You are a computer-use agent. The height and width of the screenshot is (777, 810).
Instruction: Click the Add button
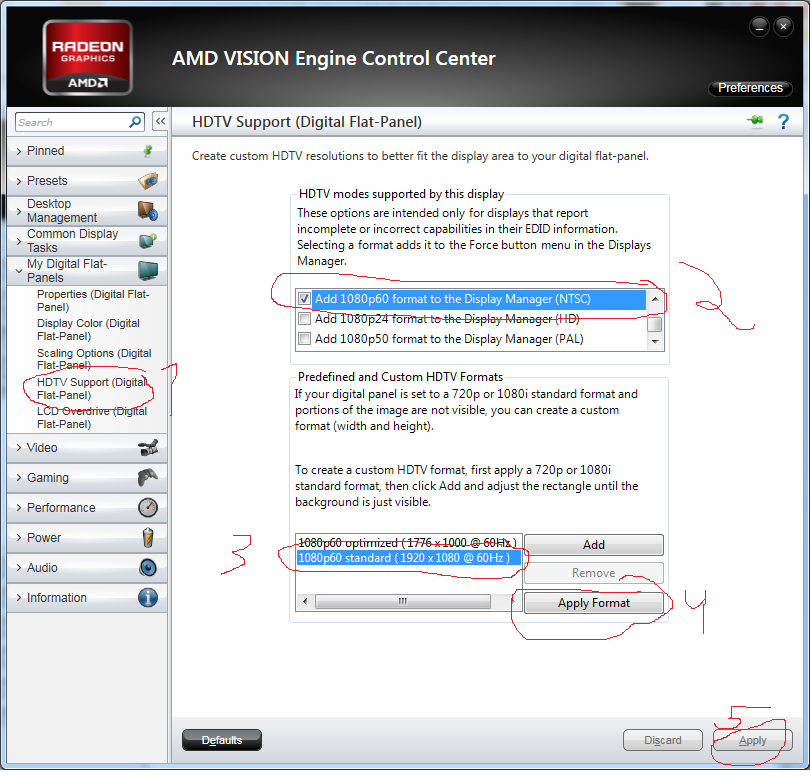pyautogui.click(x=594, y=545)
